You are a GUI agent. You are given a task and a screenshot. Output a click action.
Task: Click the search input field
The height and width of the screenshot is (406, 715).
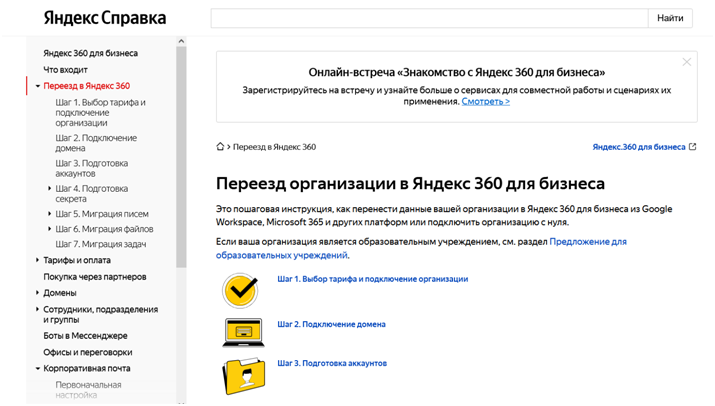pos(429,18)
